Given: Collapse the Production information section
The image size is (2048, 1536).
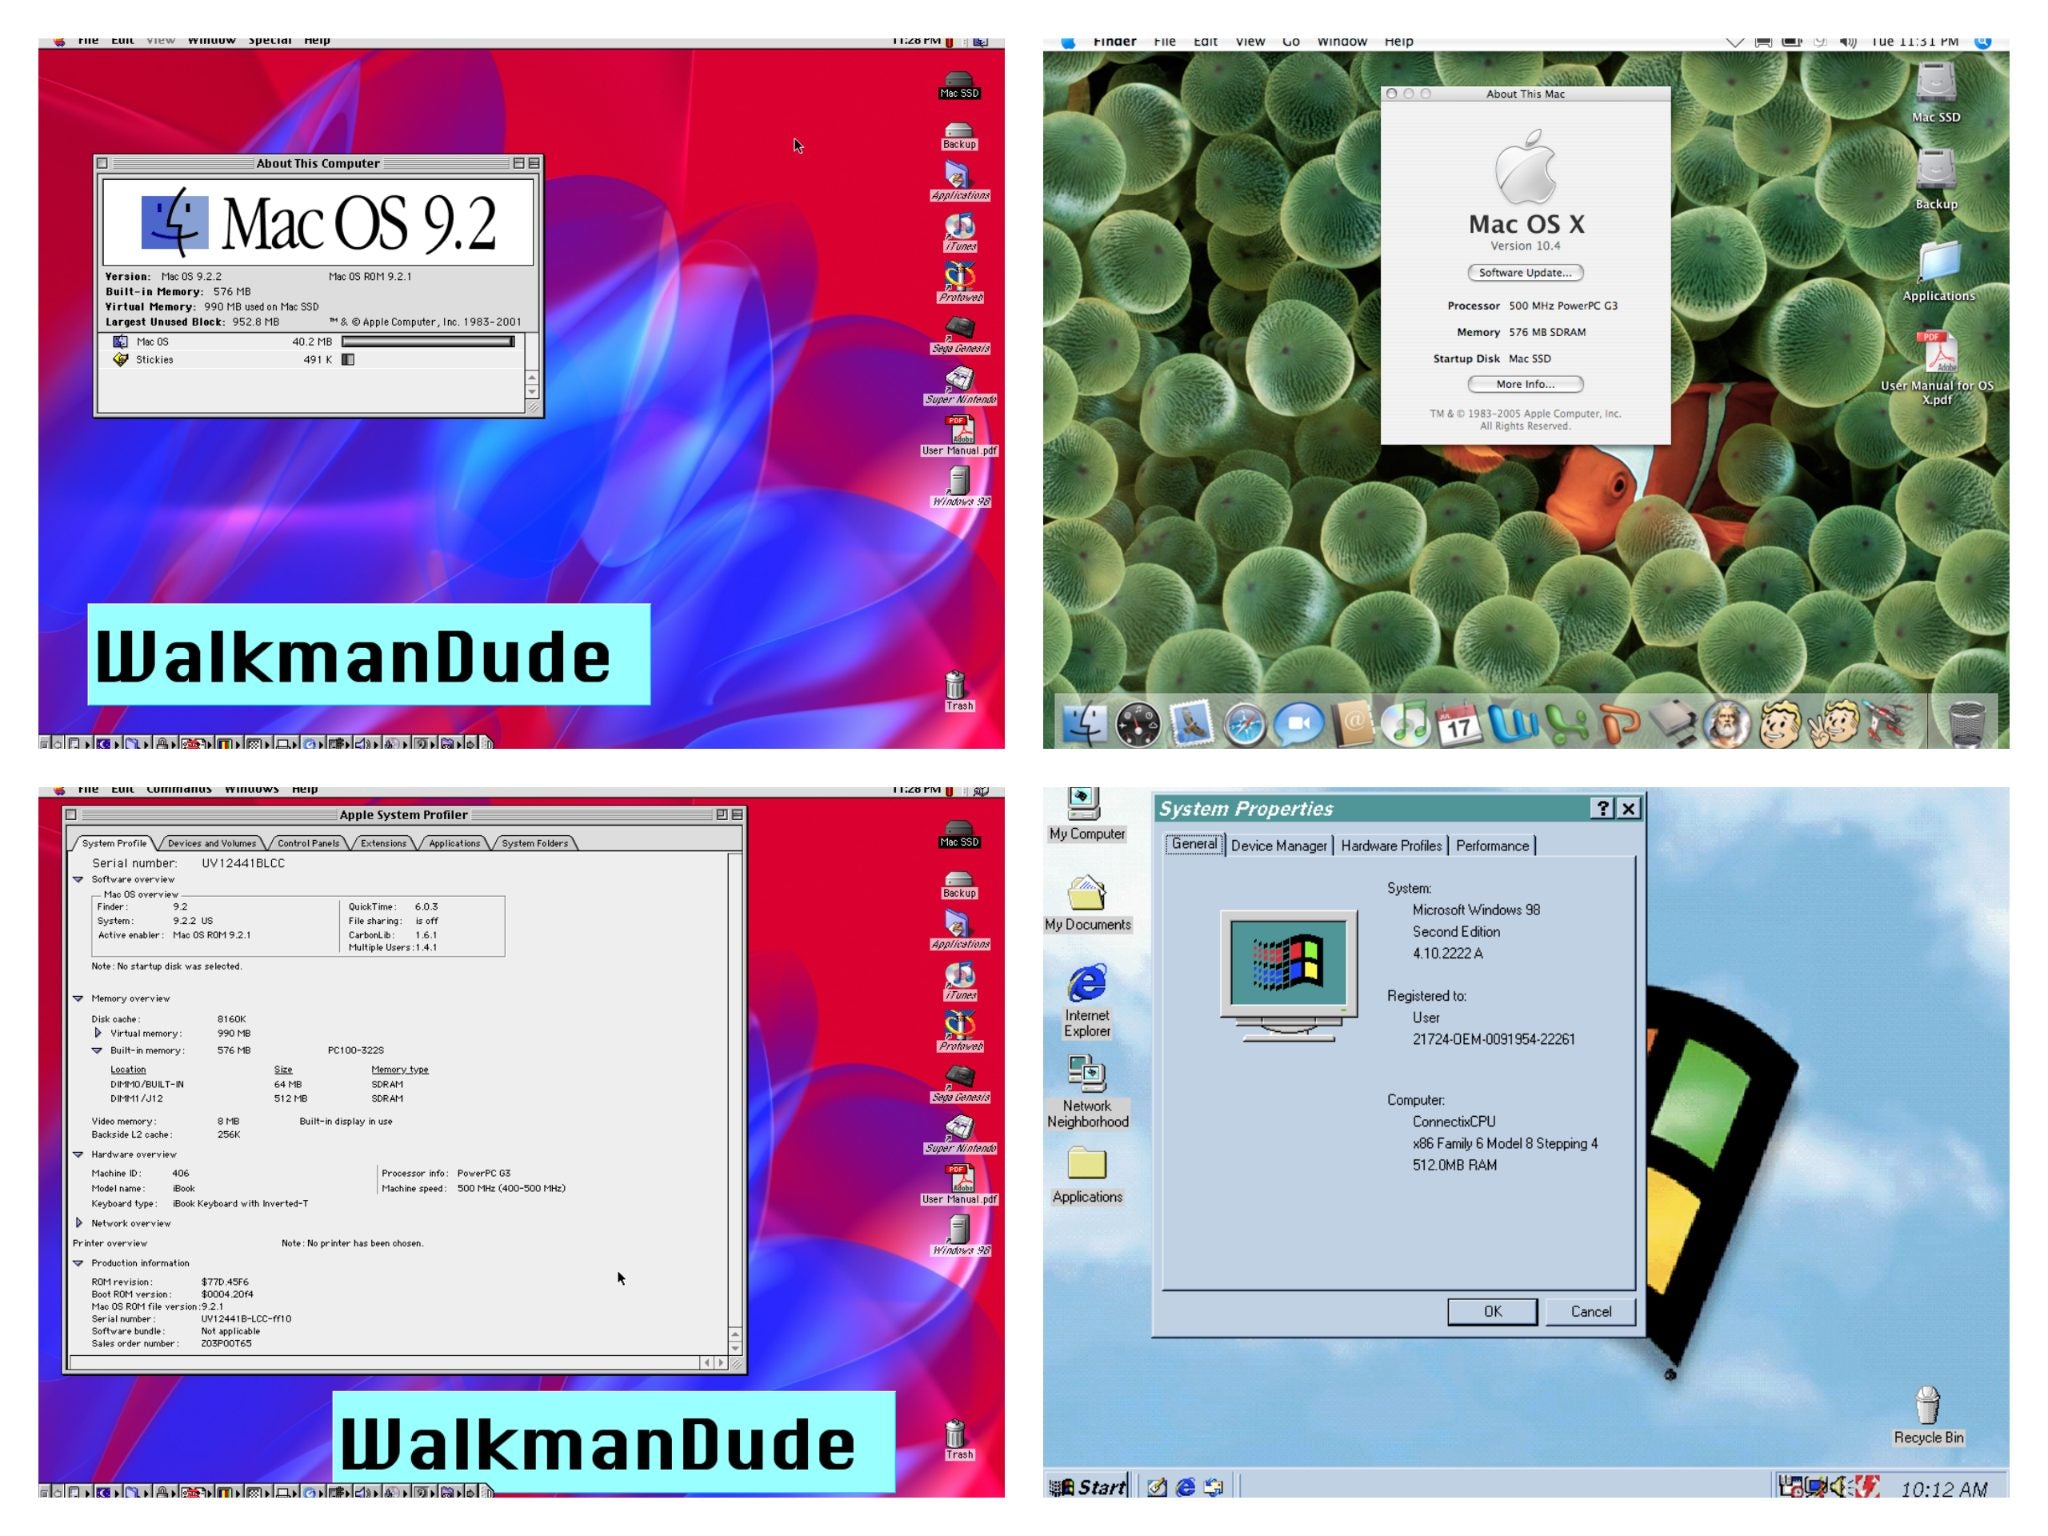Looking at the screenshot, I should point(78,1264).
